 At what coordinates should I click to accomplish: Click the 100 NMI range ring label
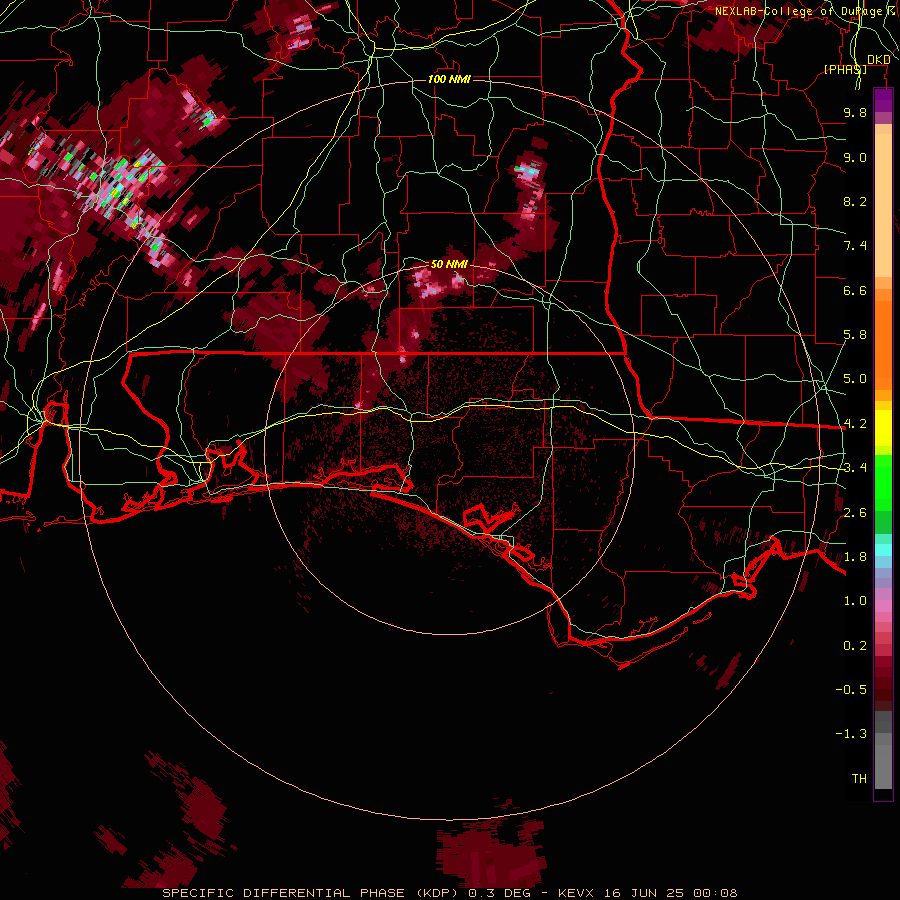click(449, 79)
